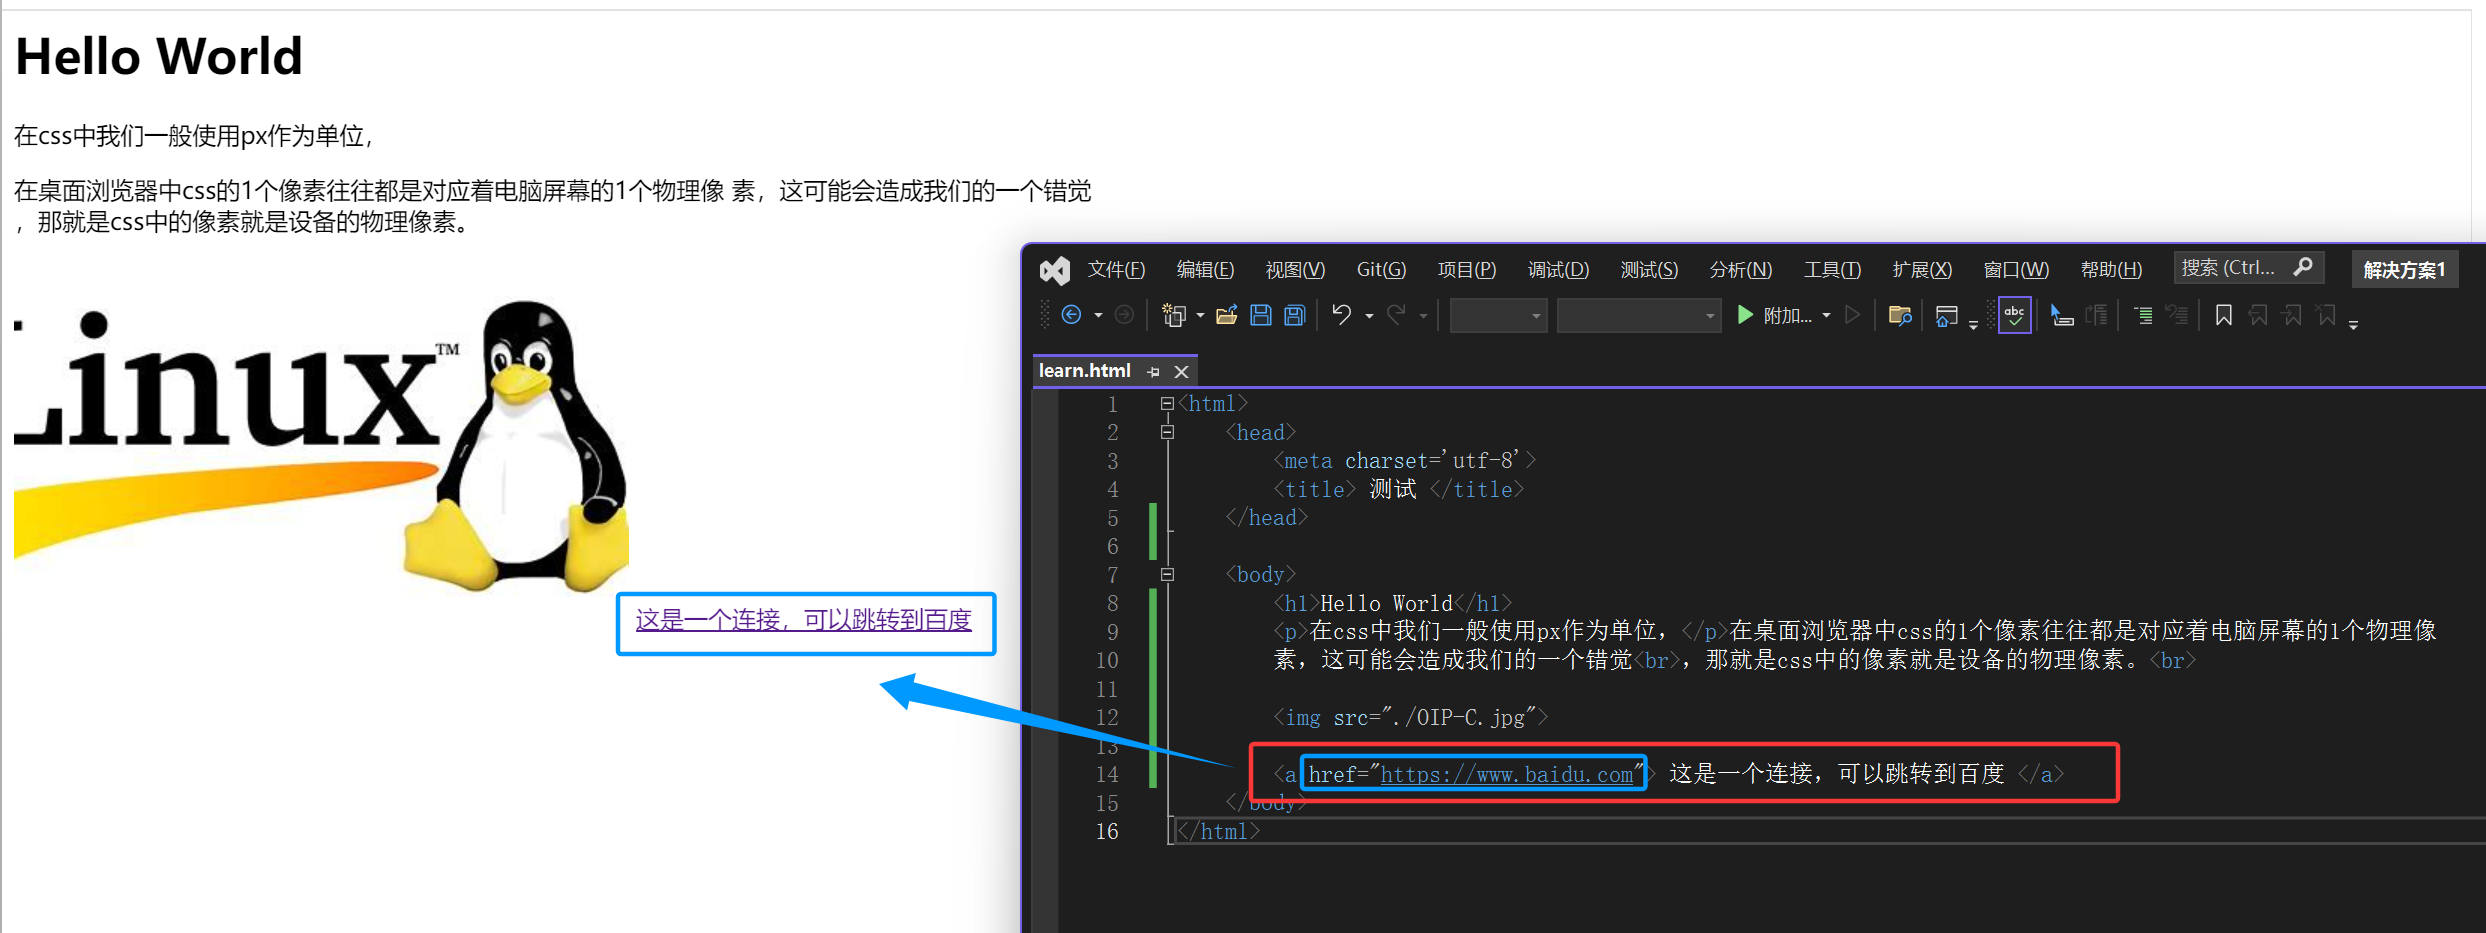2486x933 pixels.
Task: Follow the Baidu link in browser page
Action: pos(803,620)
